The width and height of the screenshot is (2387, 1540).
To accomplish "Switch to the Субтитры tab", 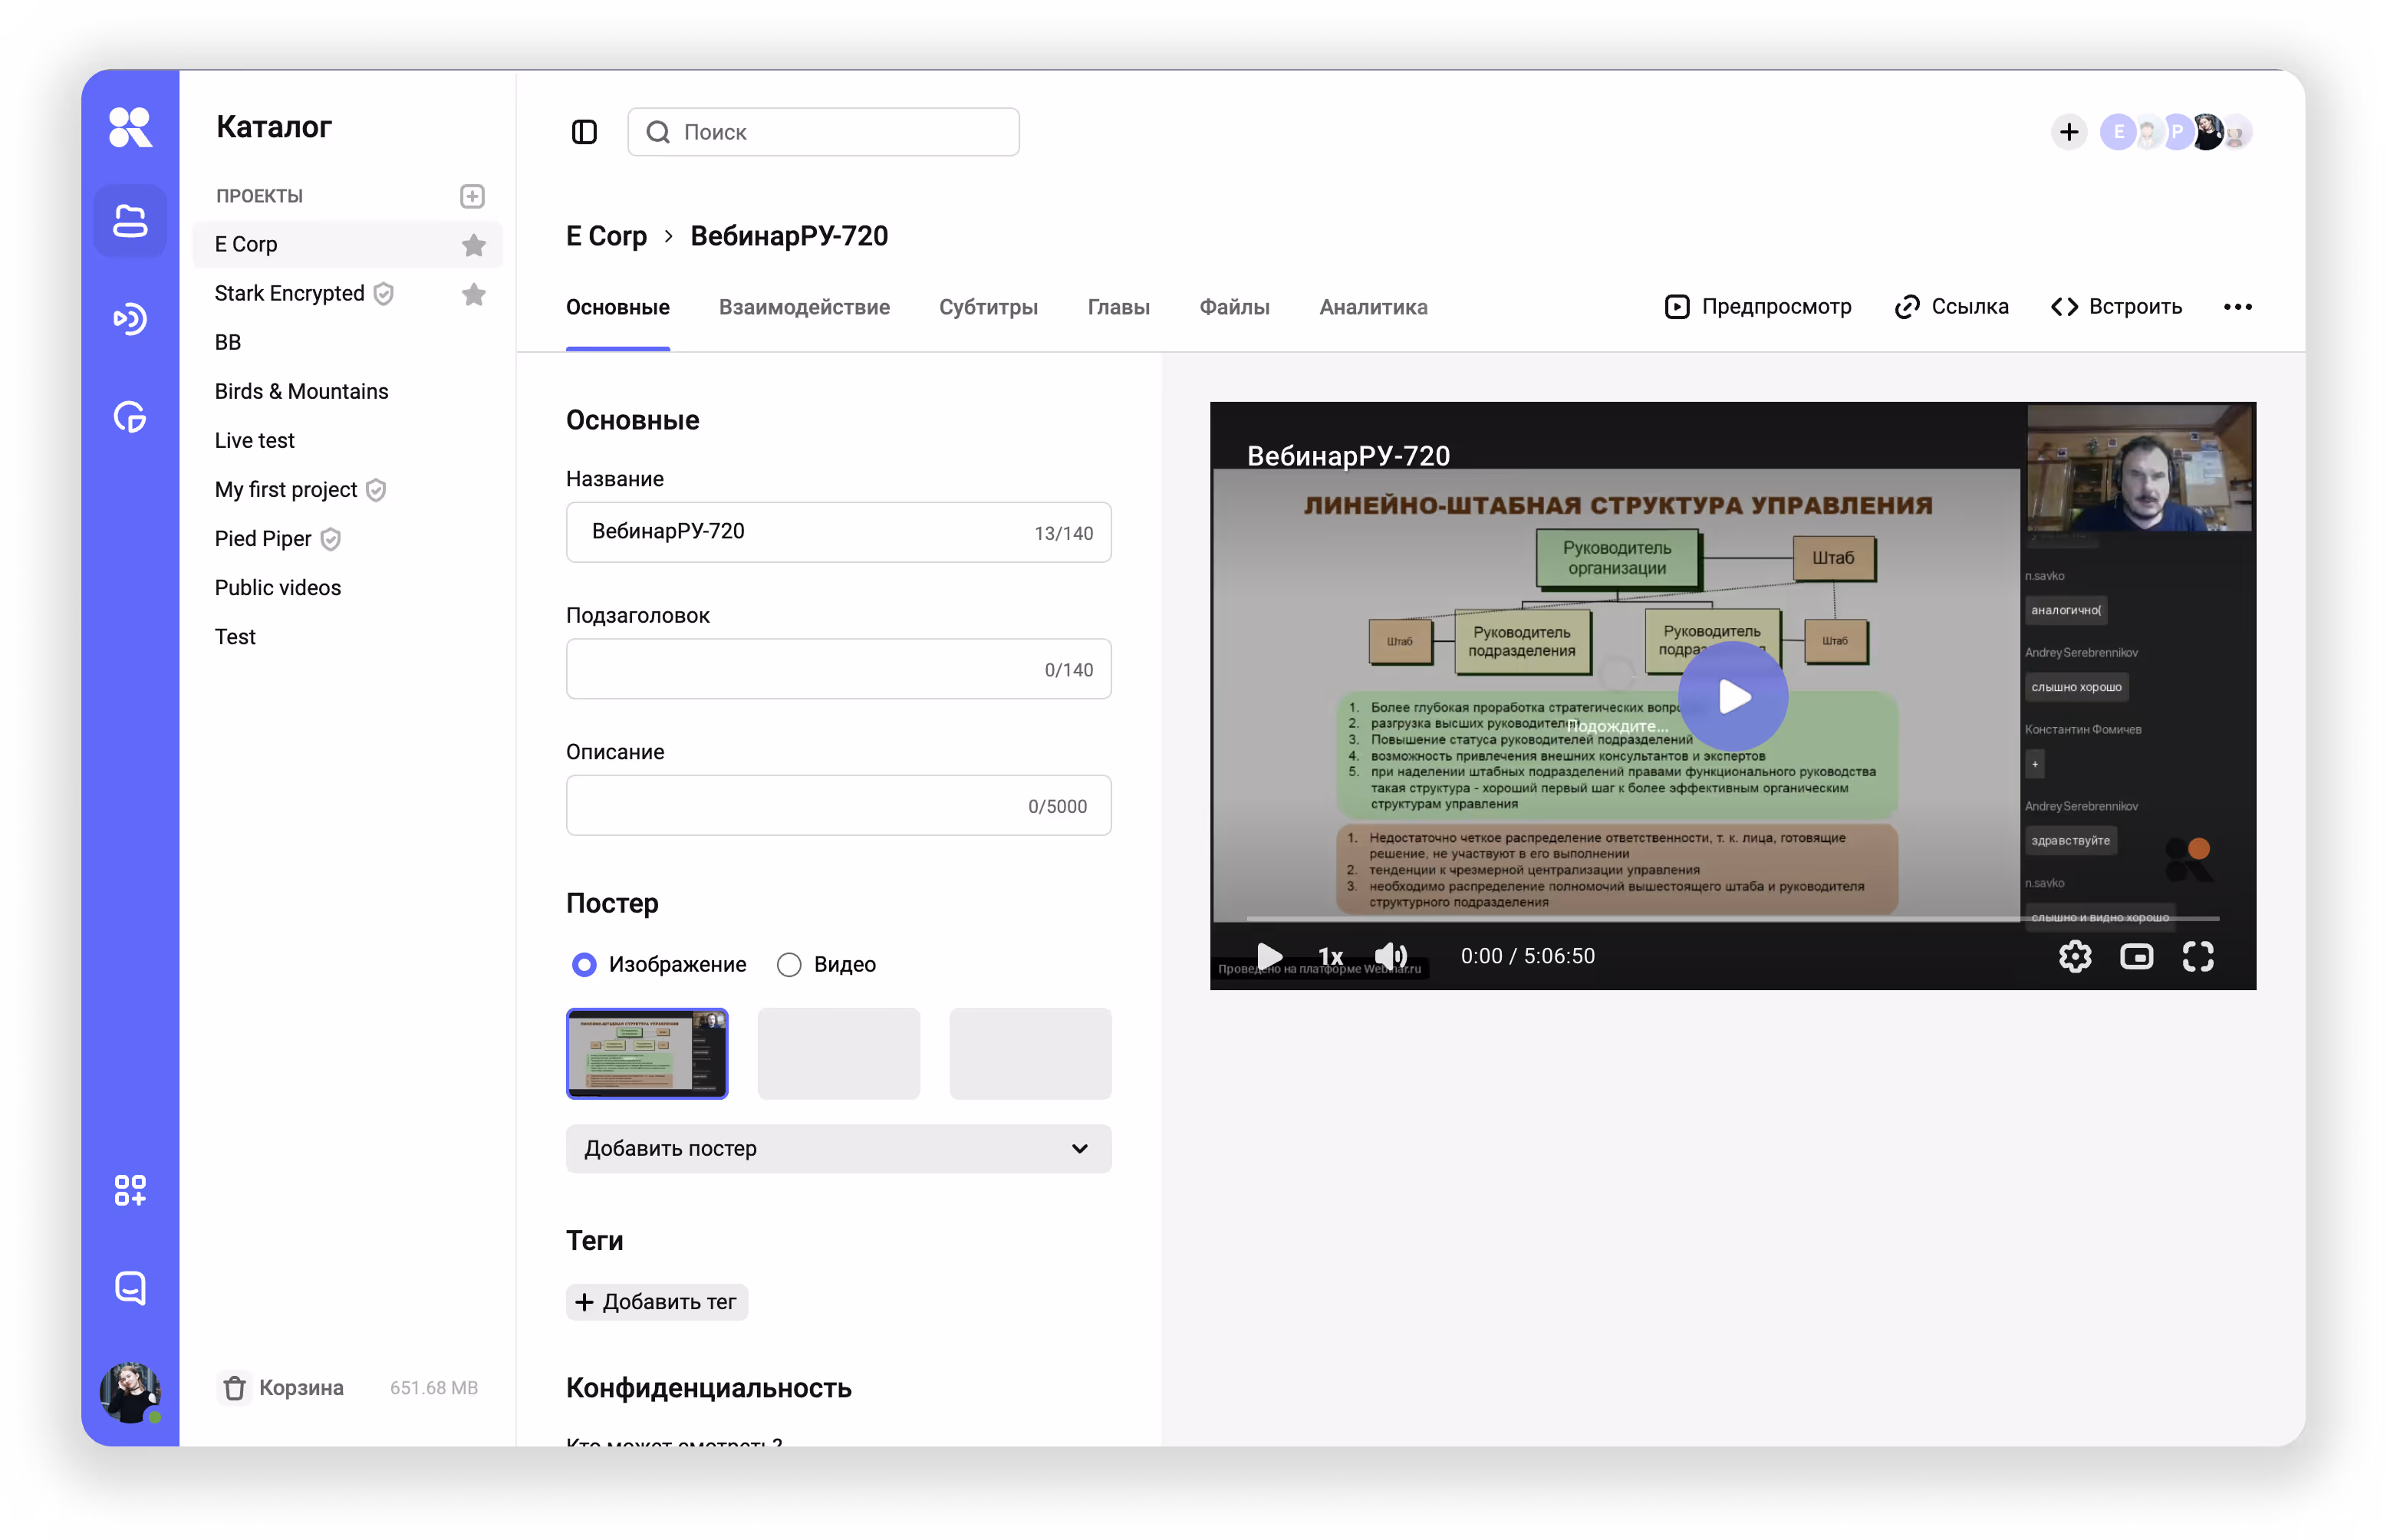I will pos(988,307).
